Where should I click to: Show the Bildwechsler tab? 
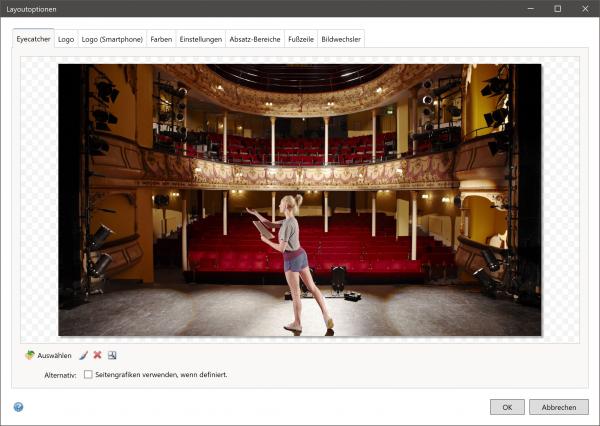[x=342, y=39]
